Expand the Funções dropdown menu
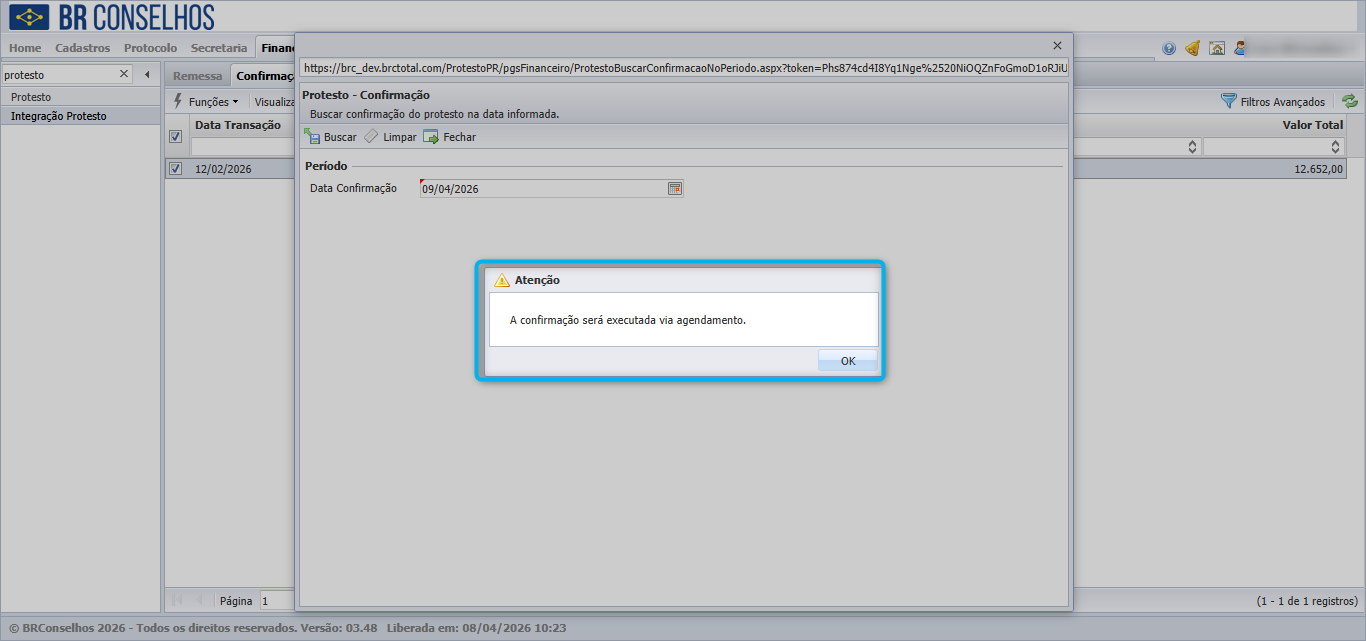Viewport: 1366px width, 641px height. click(x=206, y=101)
